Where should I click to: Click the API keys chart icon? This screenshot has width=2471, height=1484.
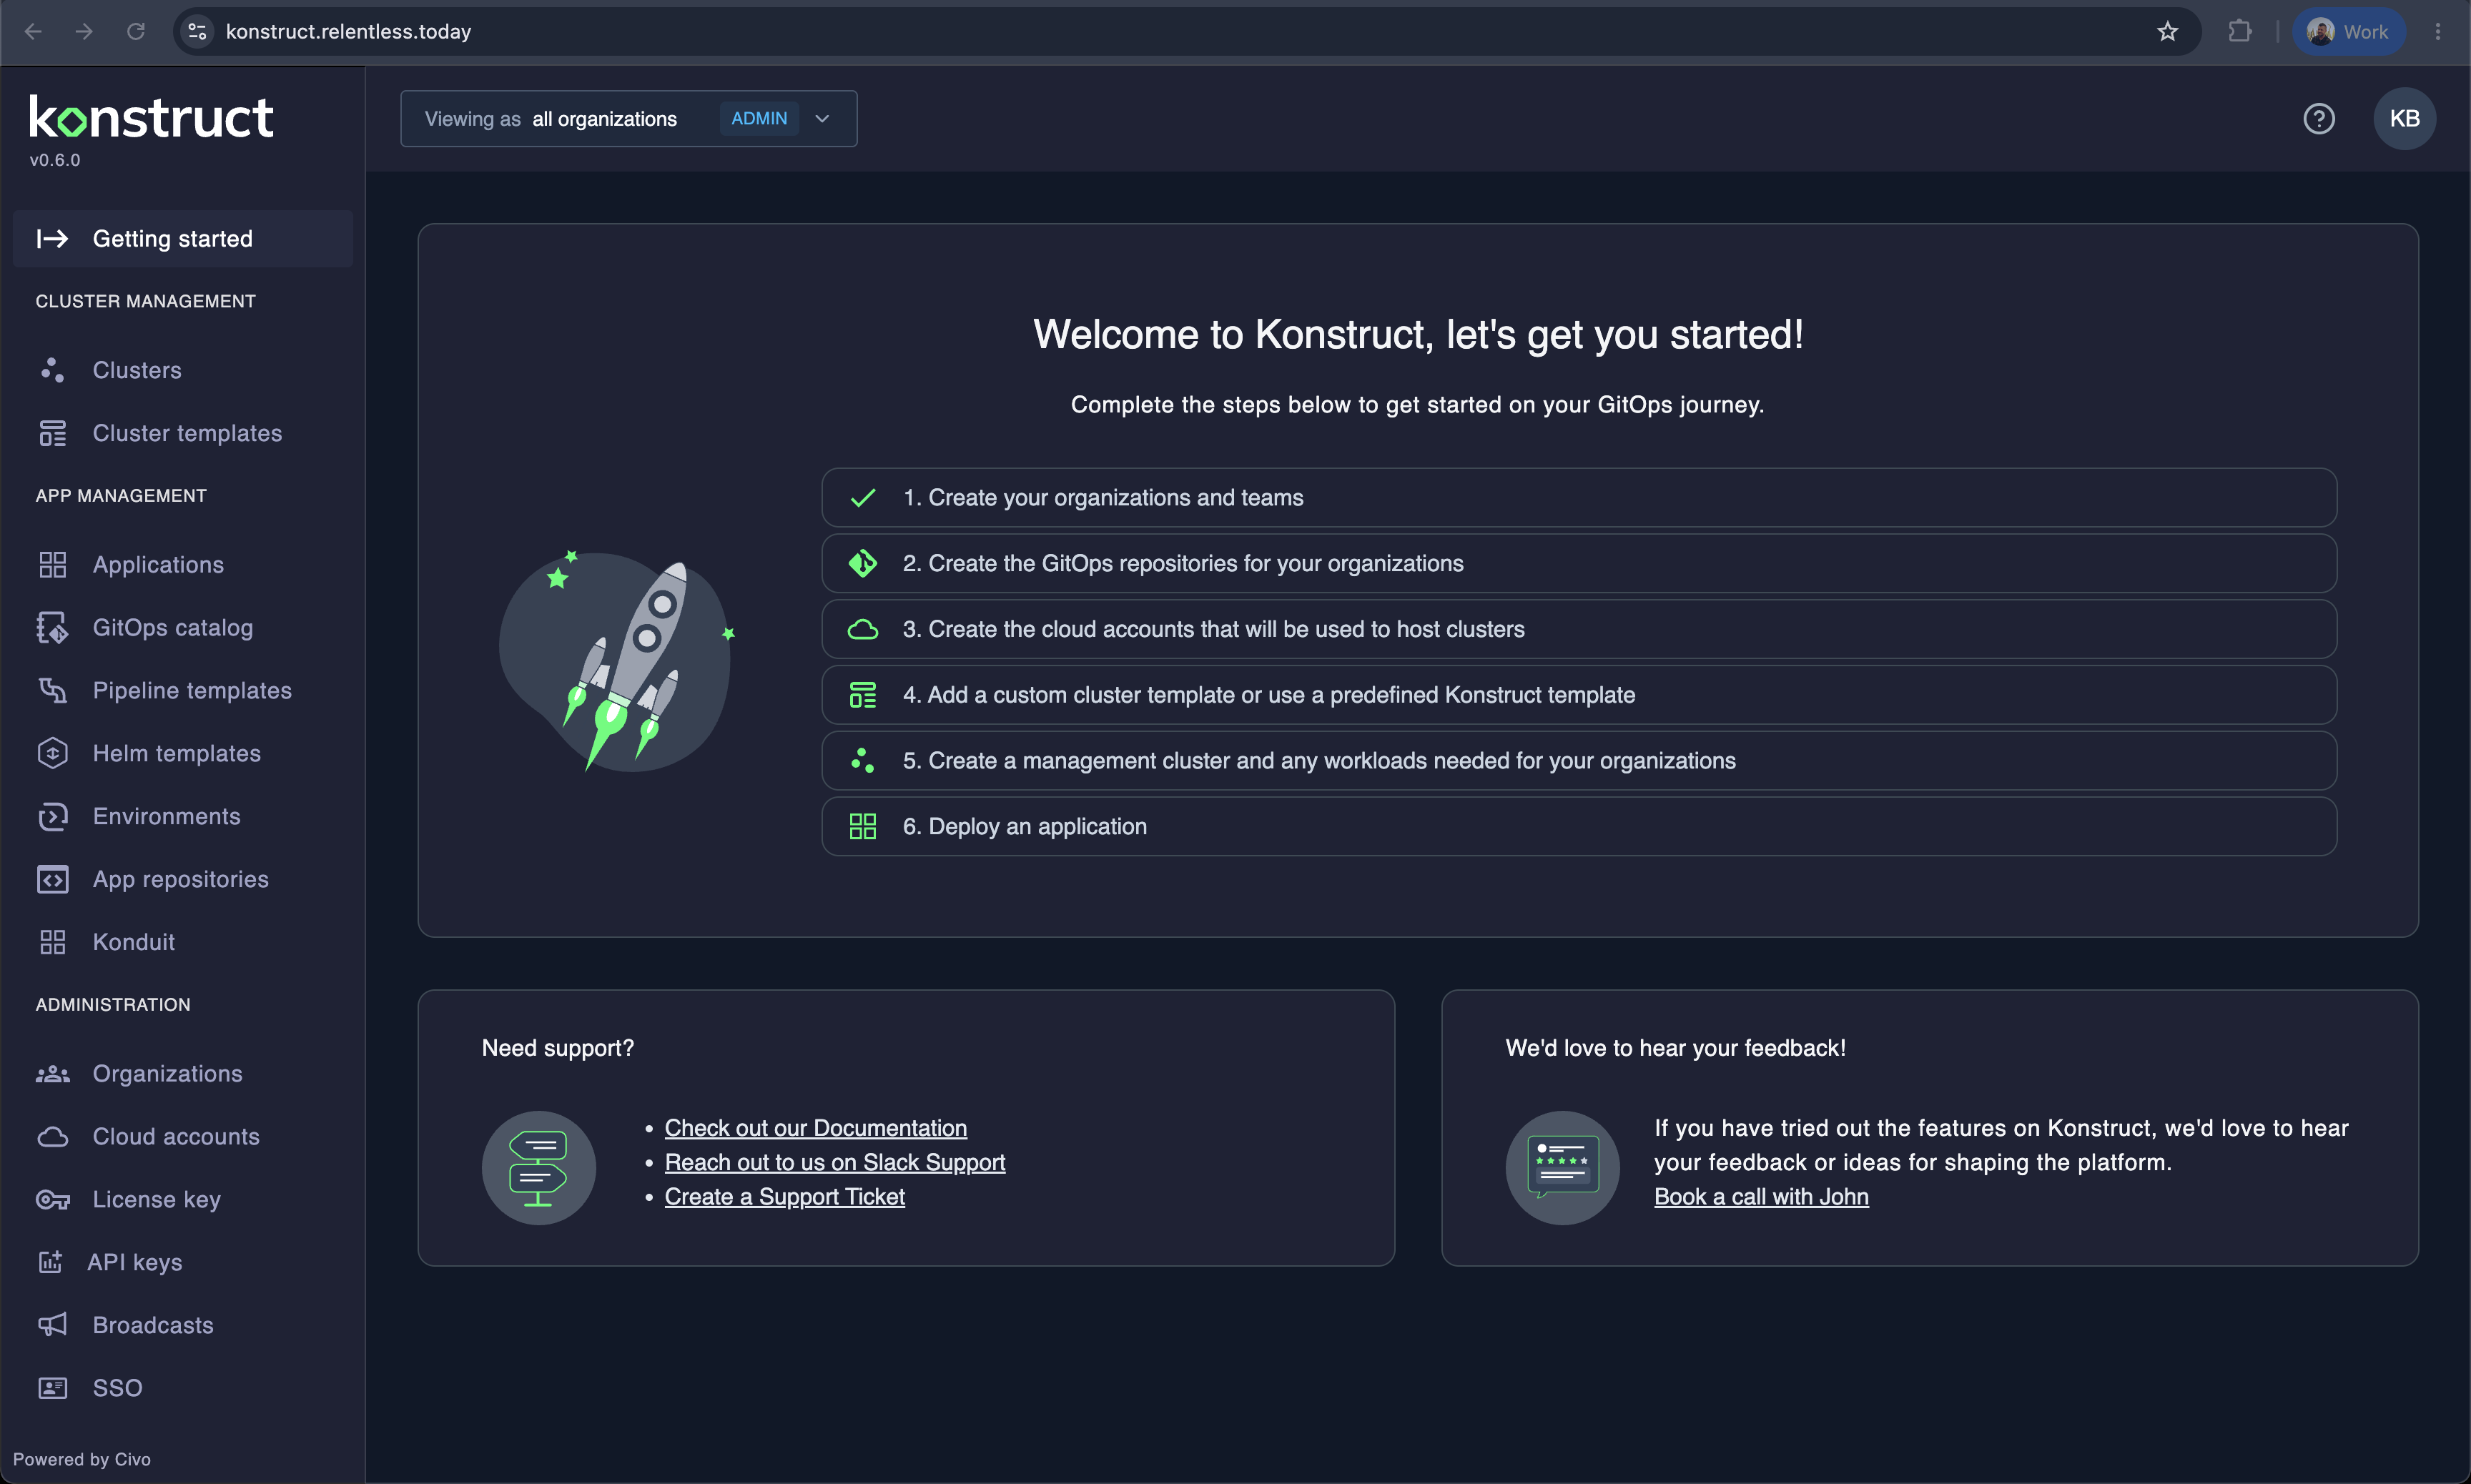pyautogui.click(x=50, y=1262)
